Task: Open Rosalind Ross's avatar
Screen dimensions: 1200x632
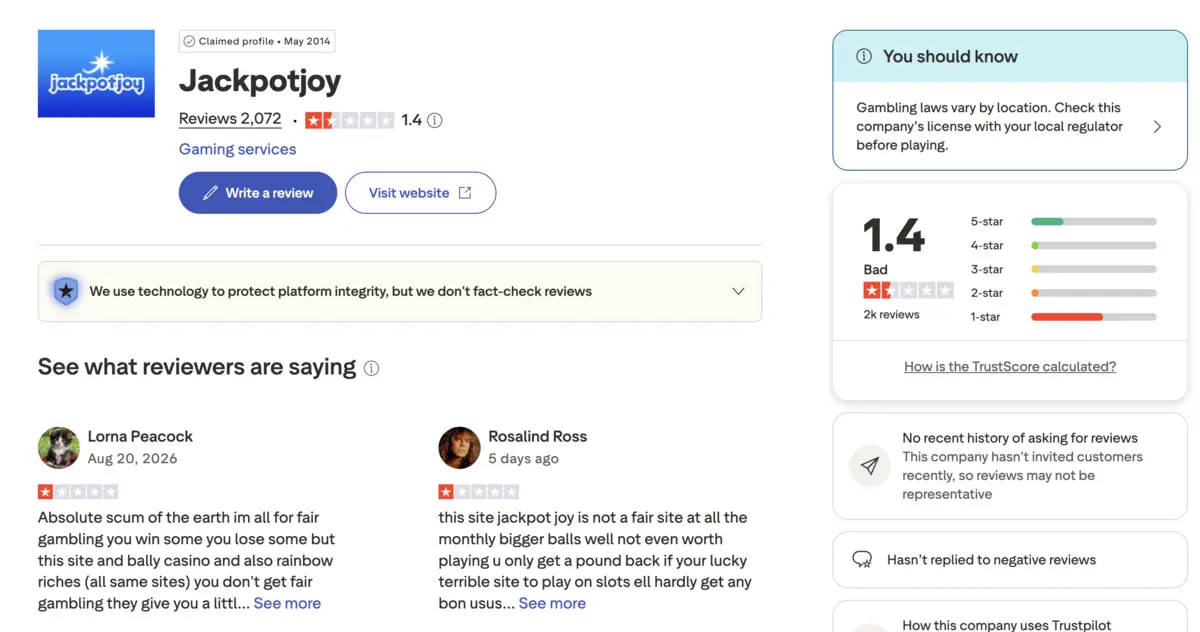Action: click(459, 448)
